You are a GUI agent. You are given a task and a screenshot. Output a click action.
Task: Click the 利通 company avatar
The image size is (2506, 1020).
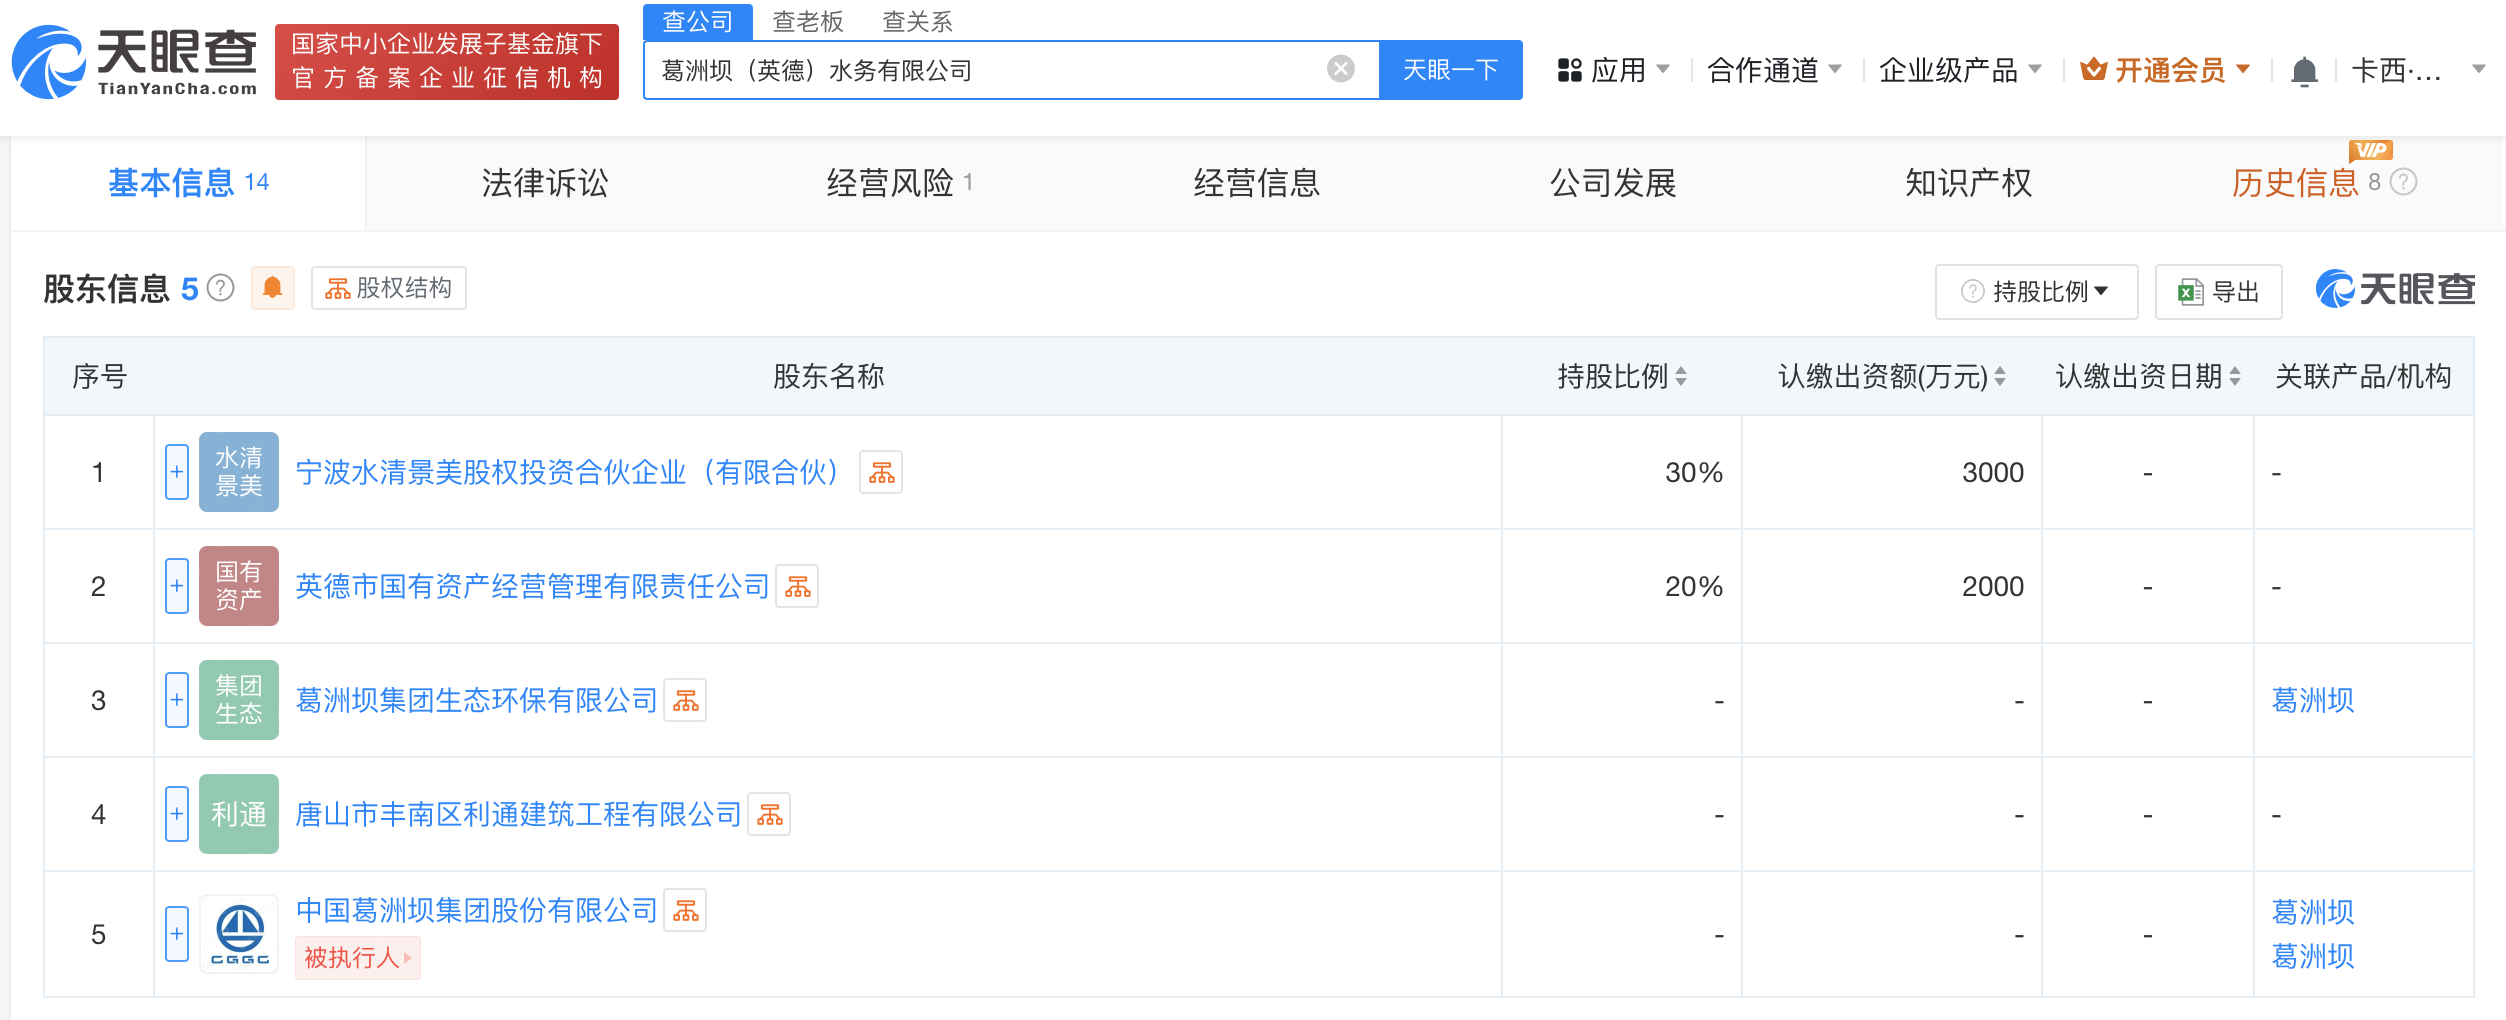[239, 814]
